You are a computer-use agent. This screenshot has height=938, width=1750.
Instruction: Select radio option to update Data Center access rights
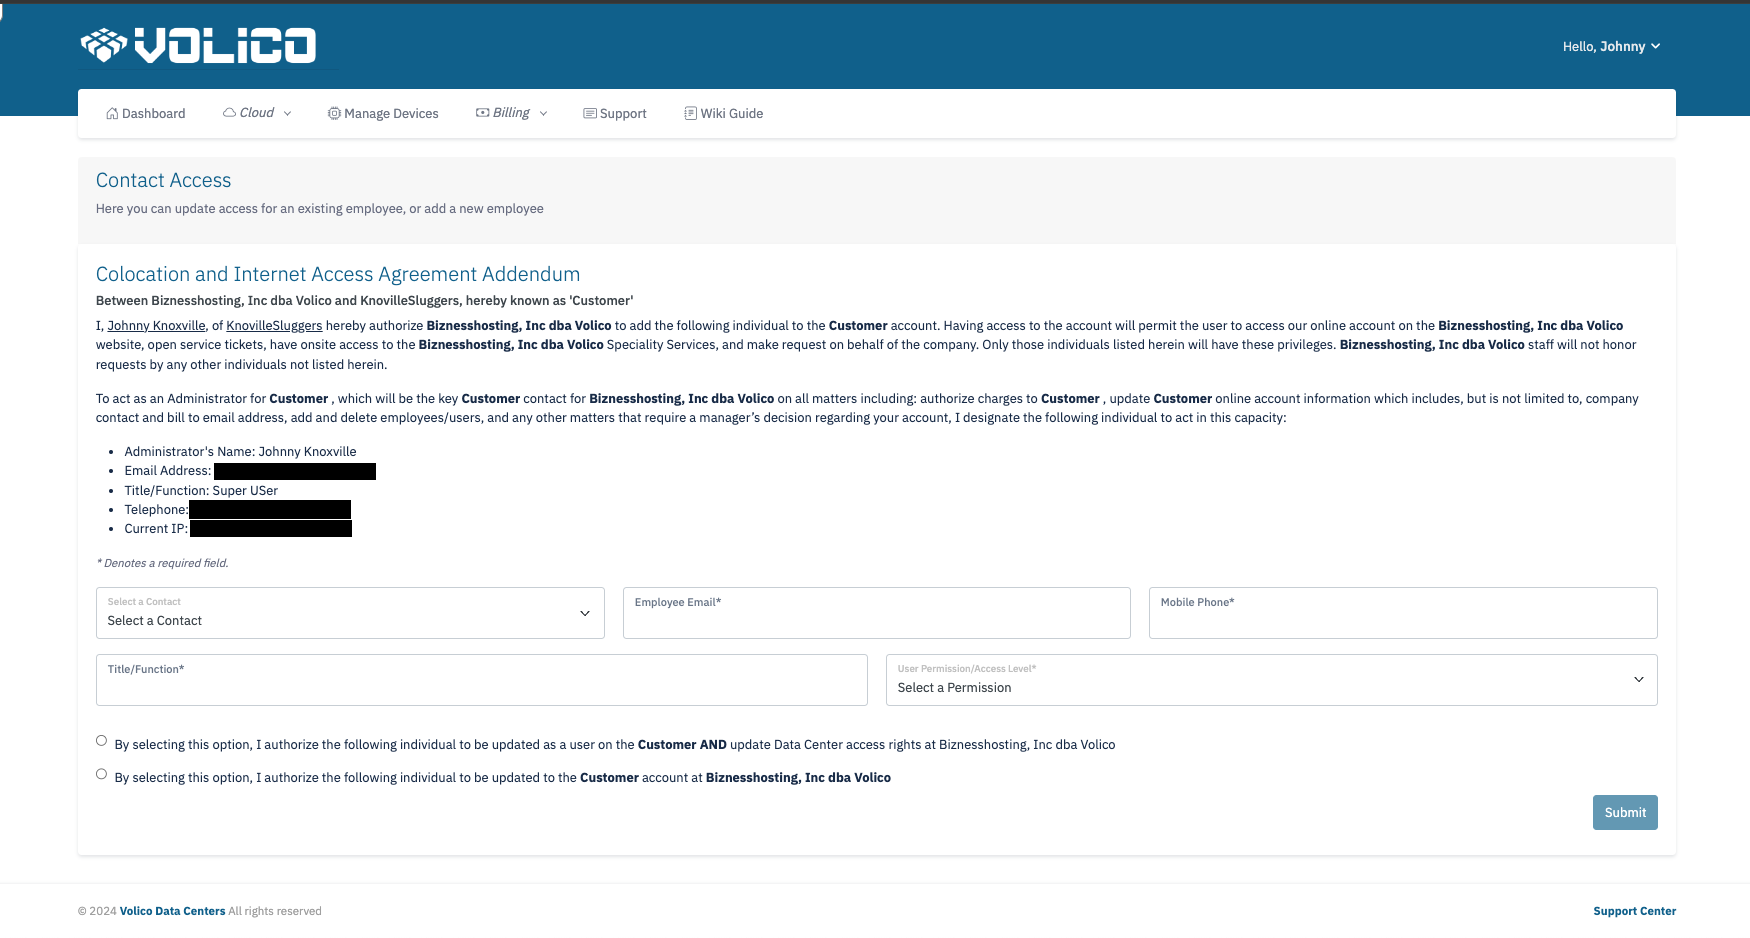(101, 741)
